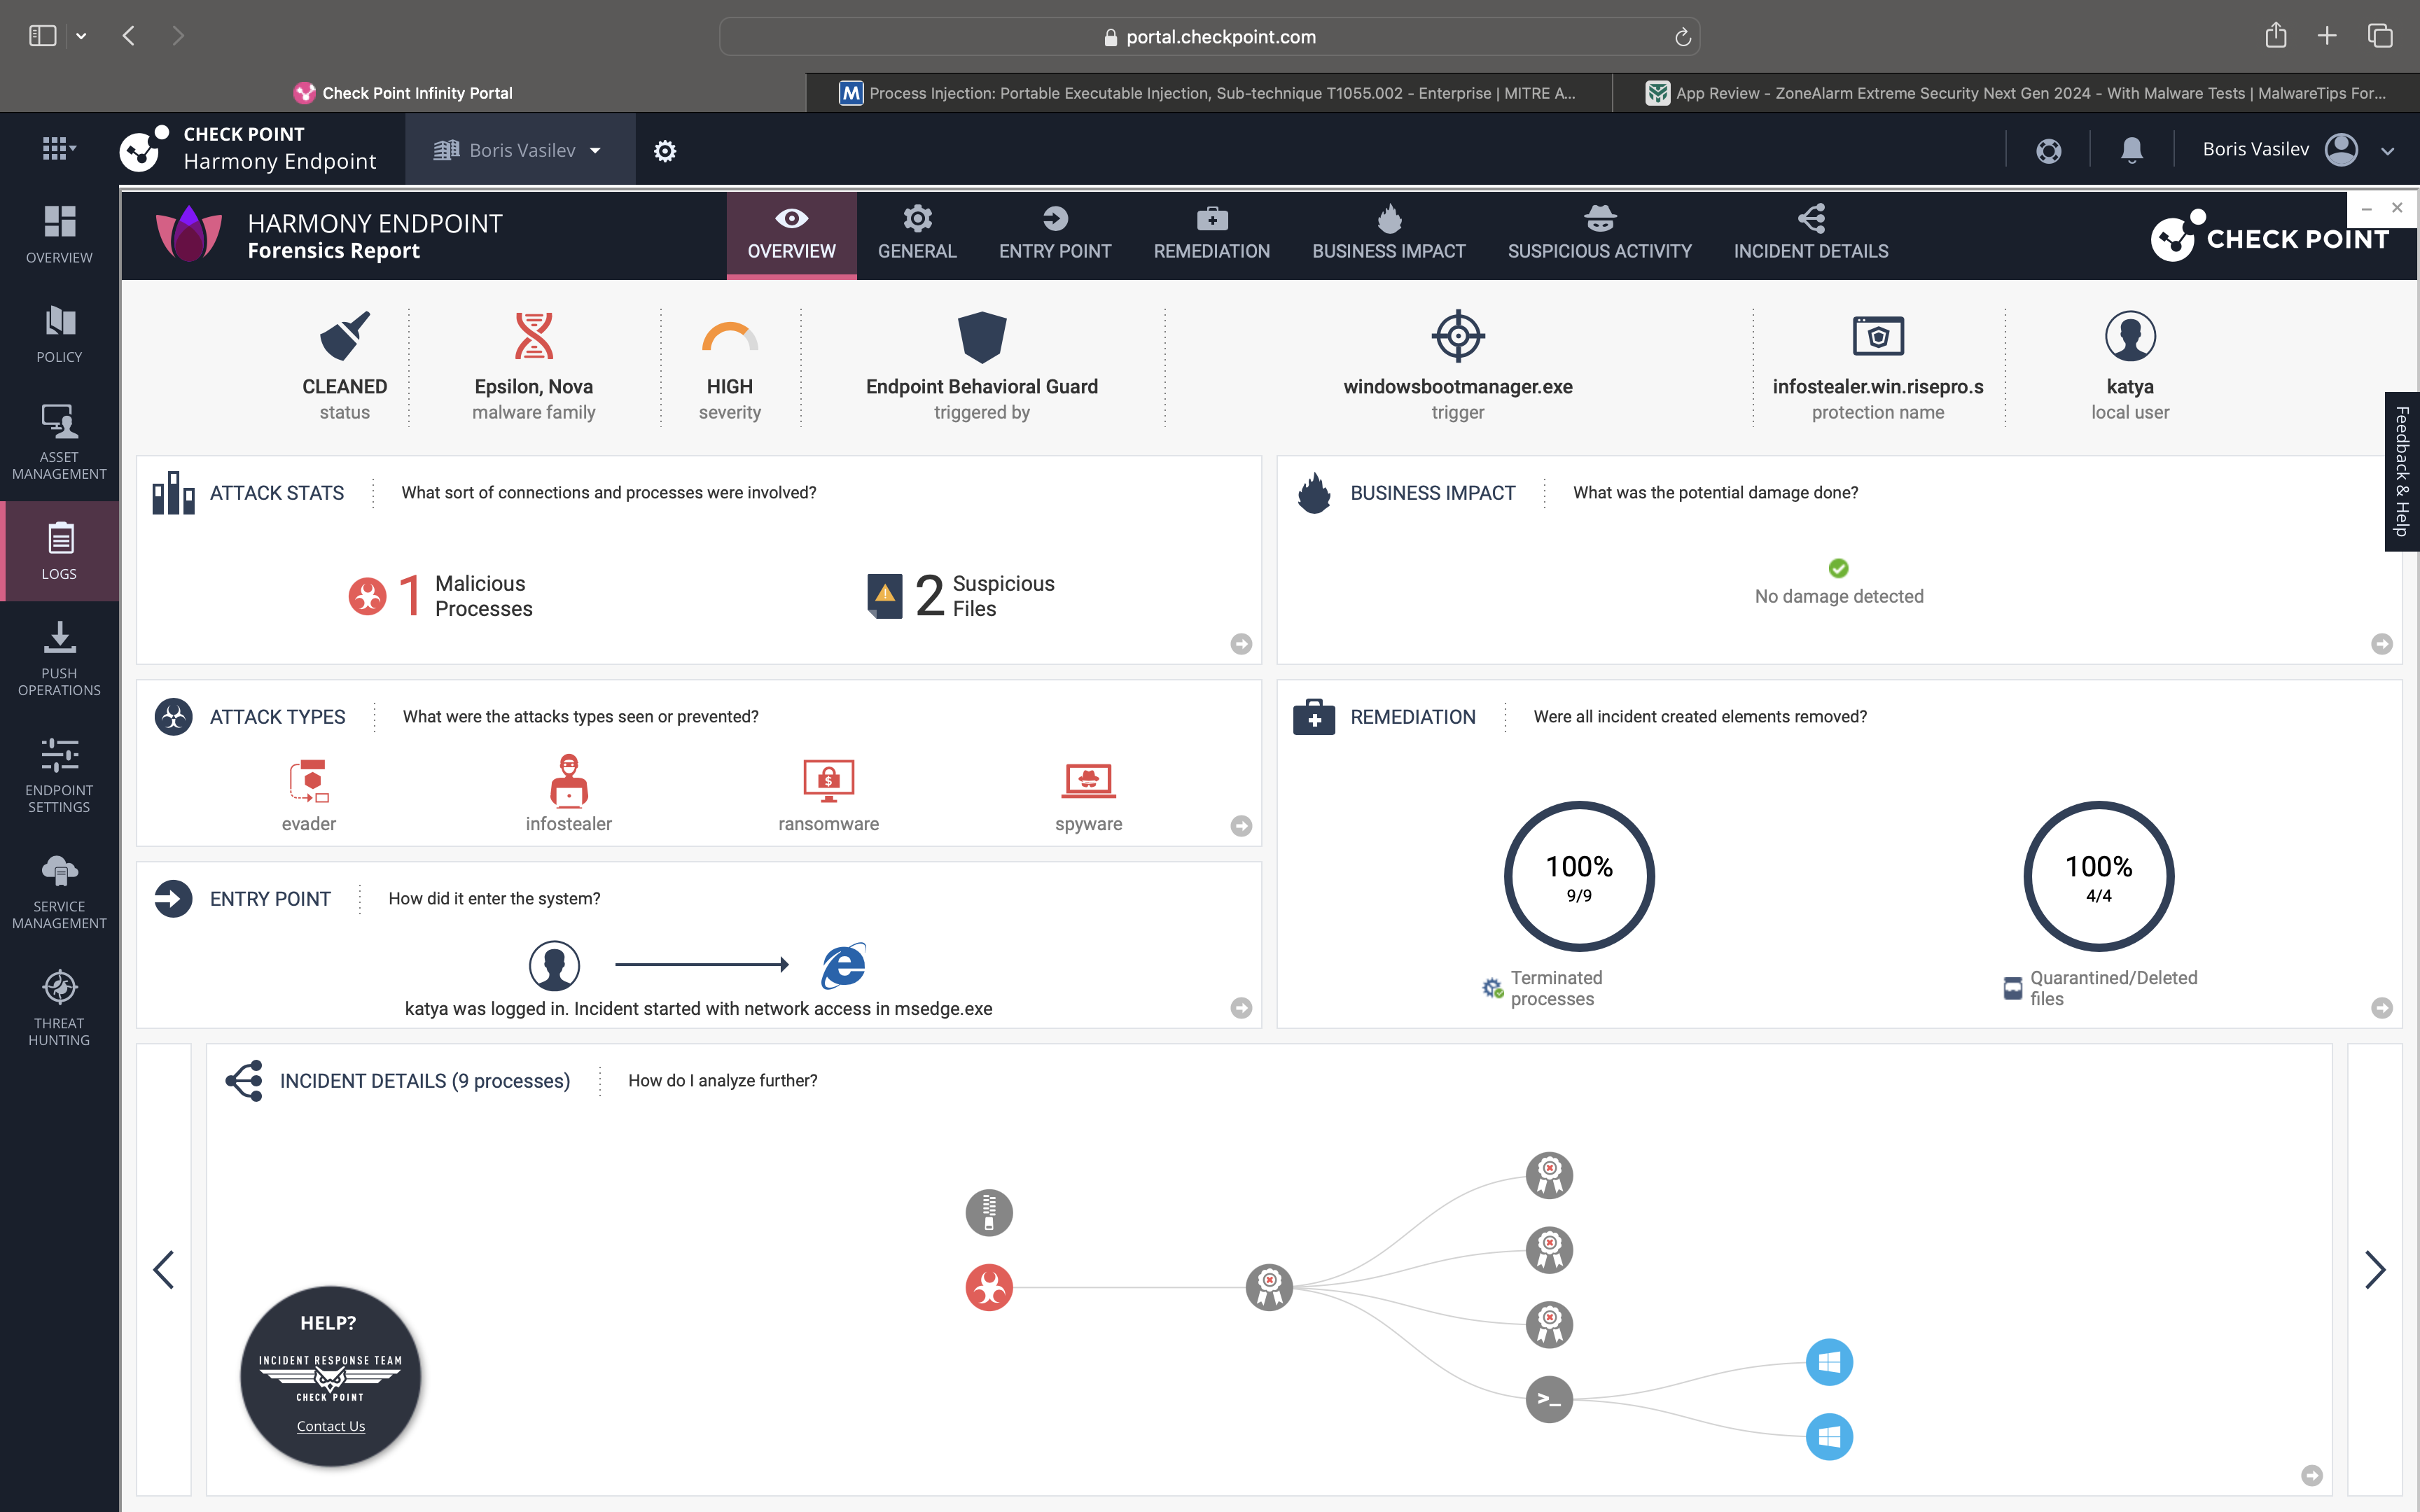2420x1512 pixels.
Task: Click the windowsbootmanager.exe trigger icon
Action: pos(1458,336)
